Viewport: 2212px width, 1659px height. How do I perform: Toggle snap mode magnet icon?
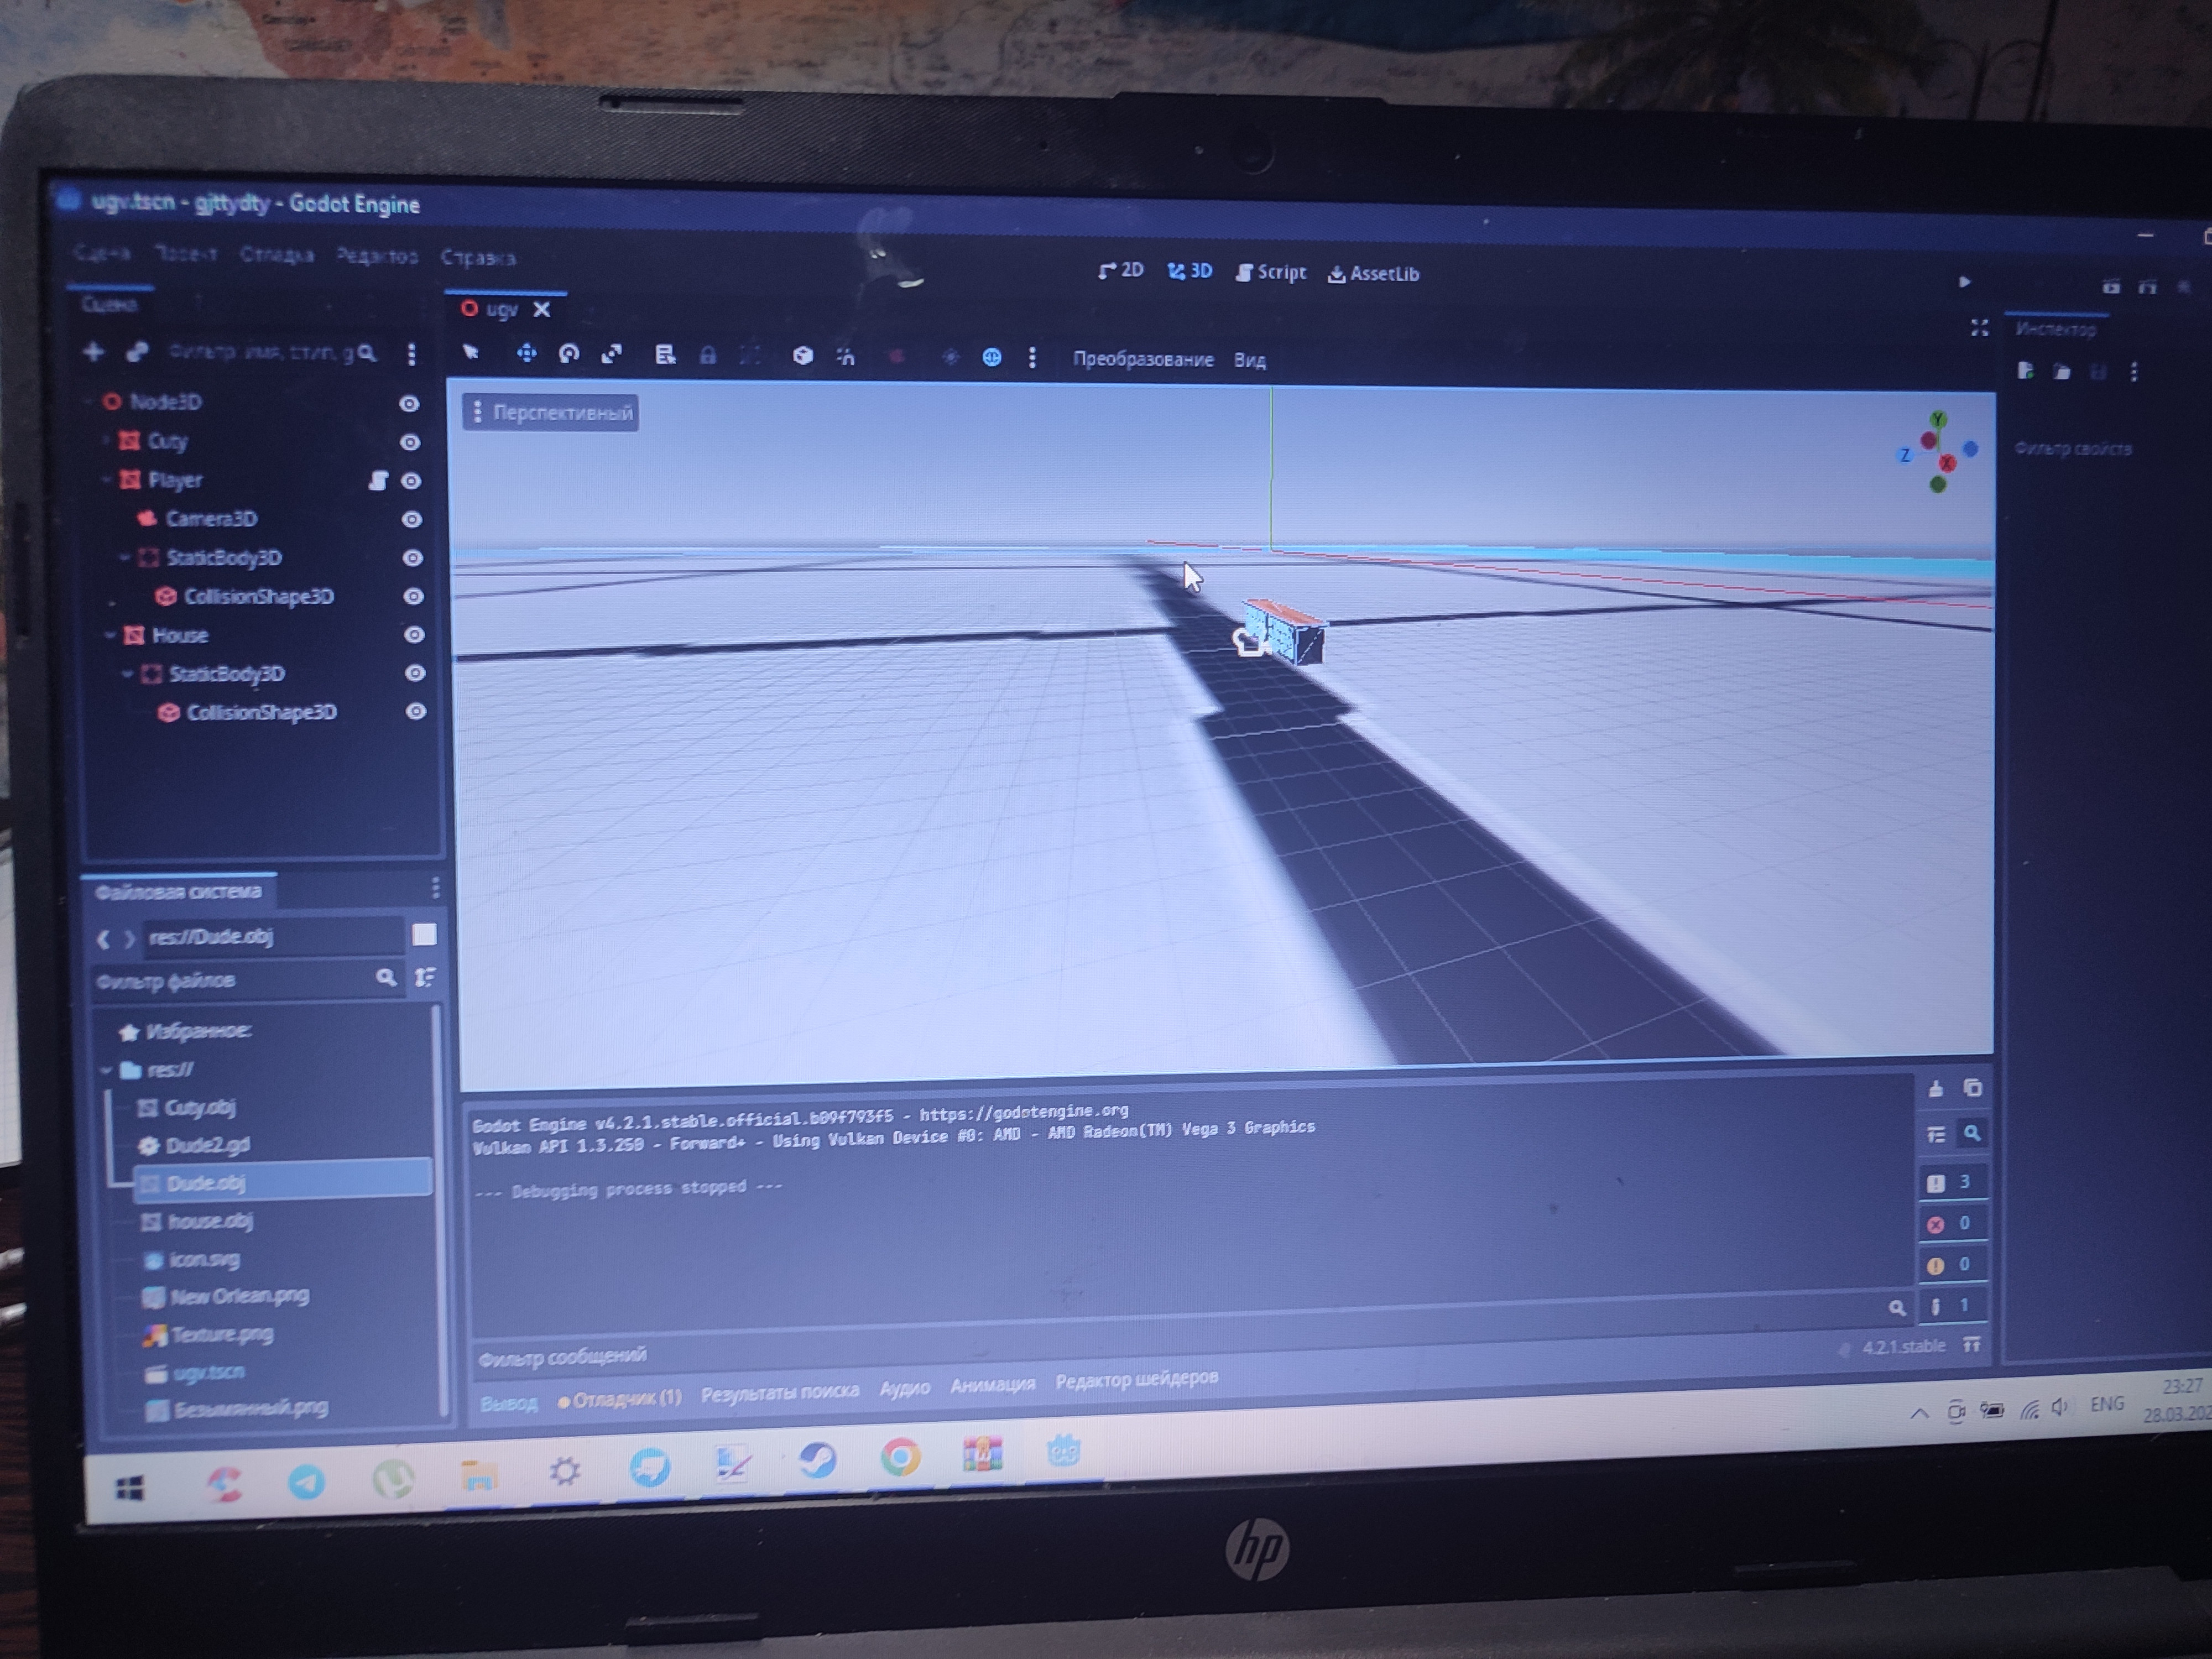[846, 356]
